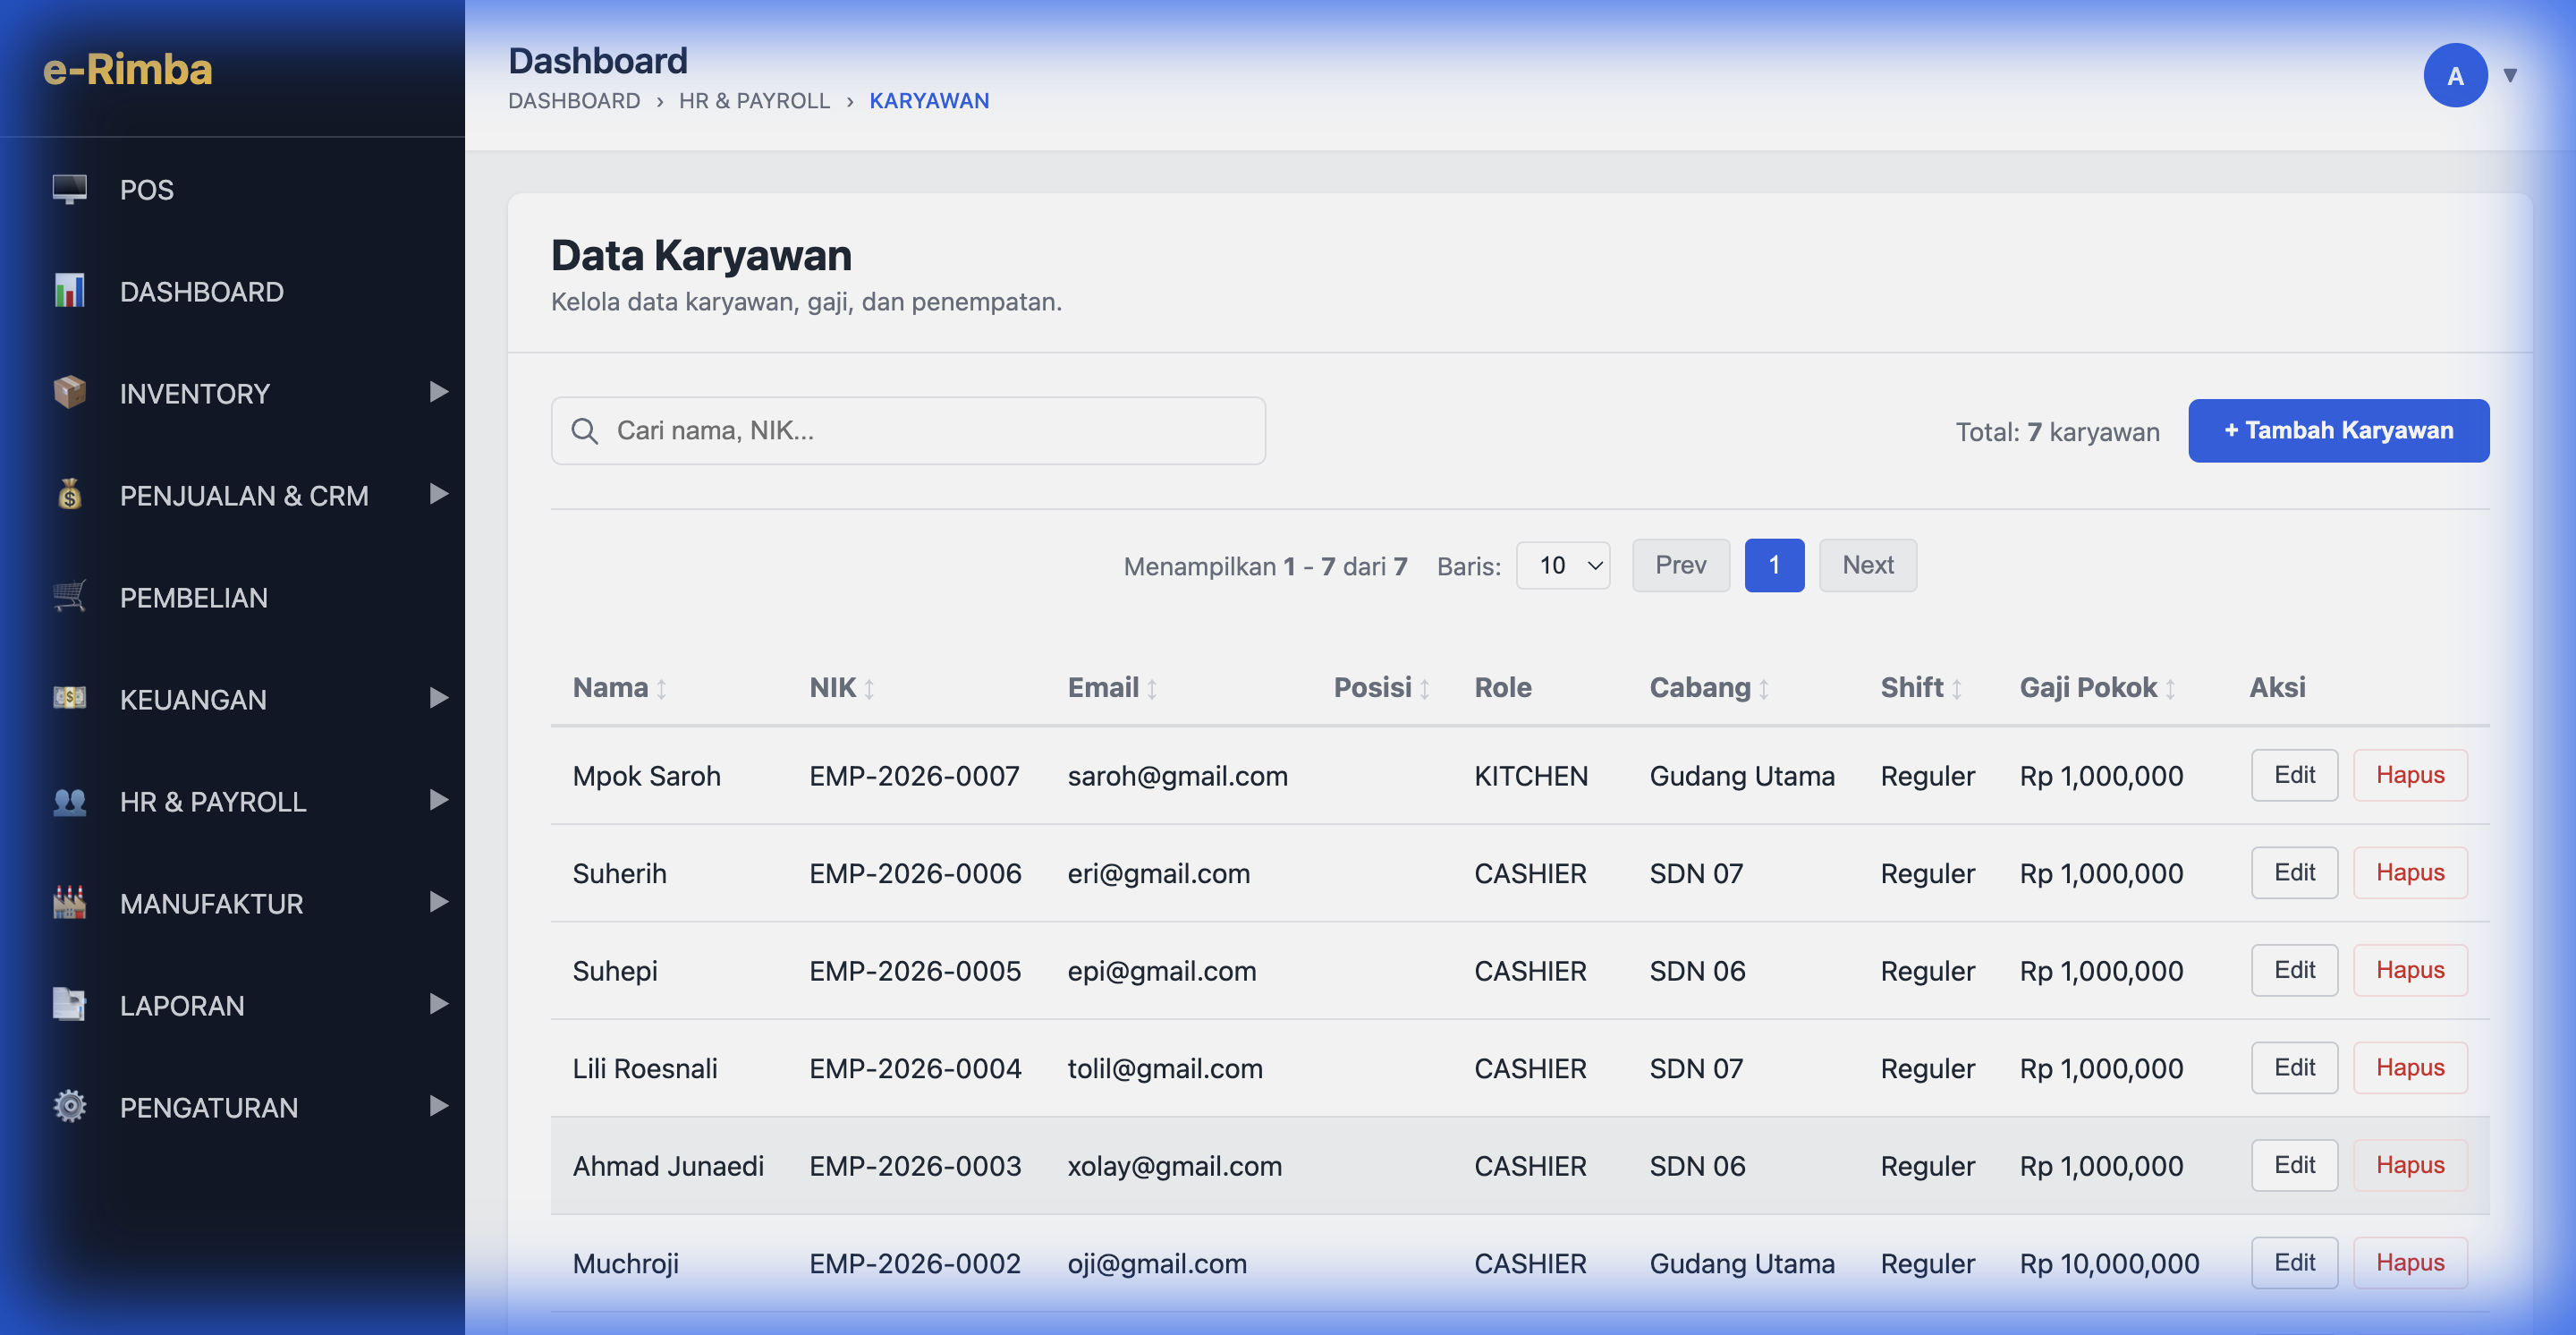The width and height of the screenshot is (2576, 1335).
Task: Click the Pembelian shopping cart icon
Action: (x=69, y=597)
